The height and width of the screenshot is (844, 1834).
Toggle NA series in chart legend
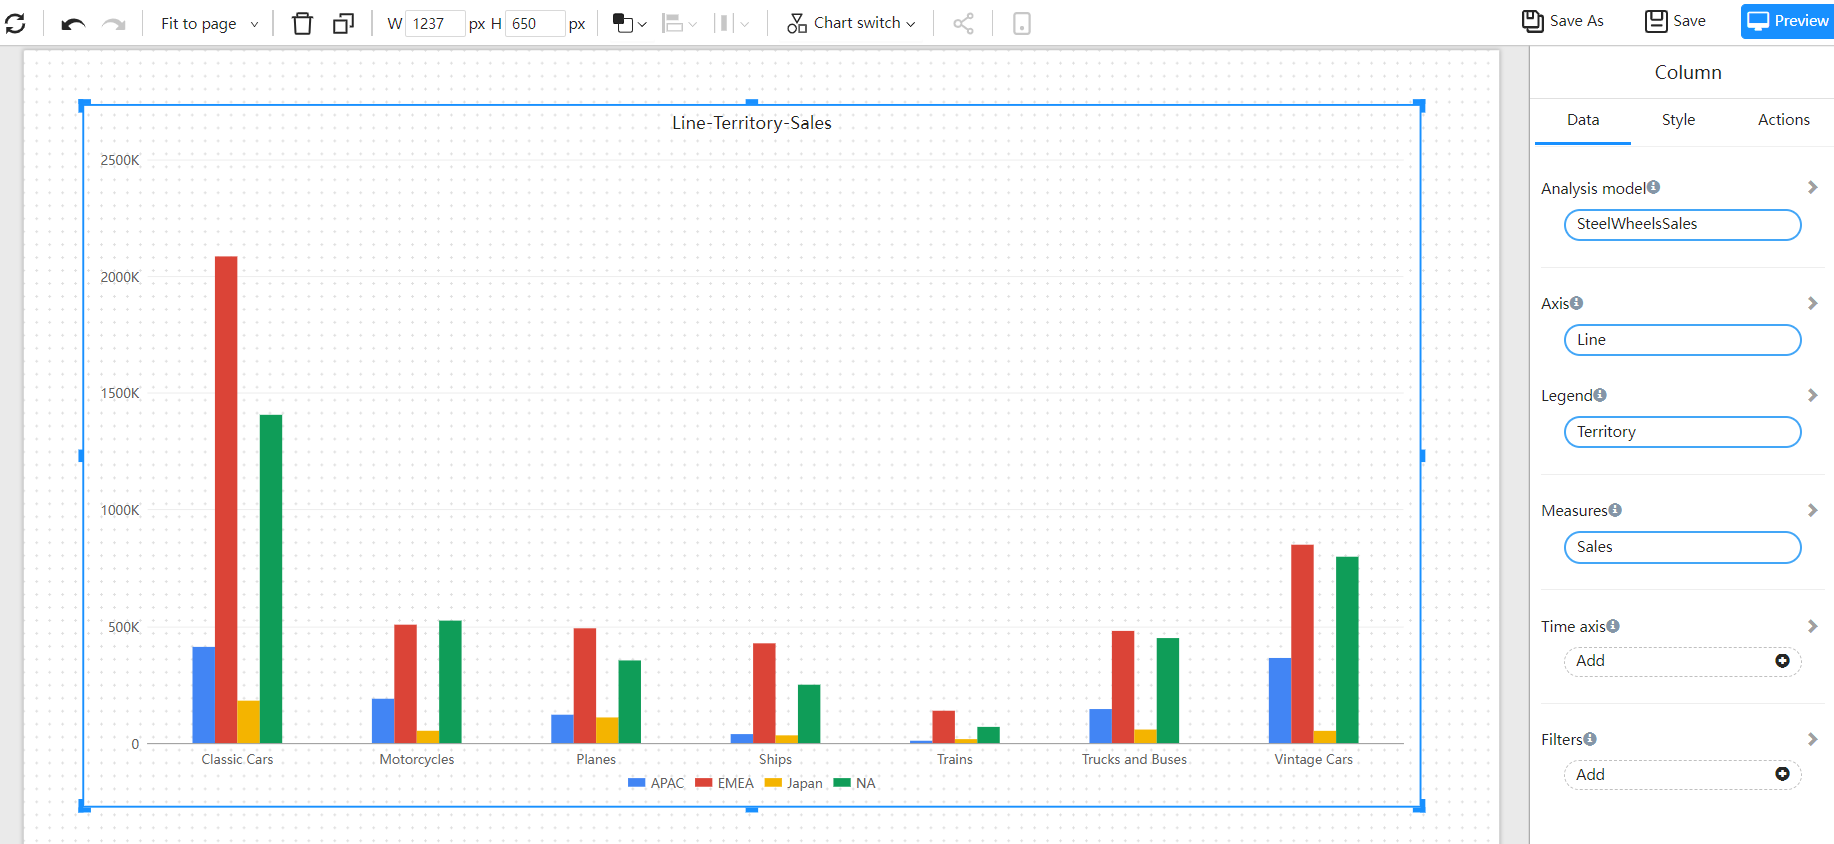[855, 783]
